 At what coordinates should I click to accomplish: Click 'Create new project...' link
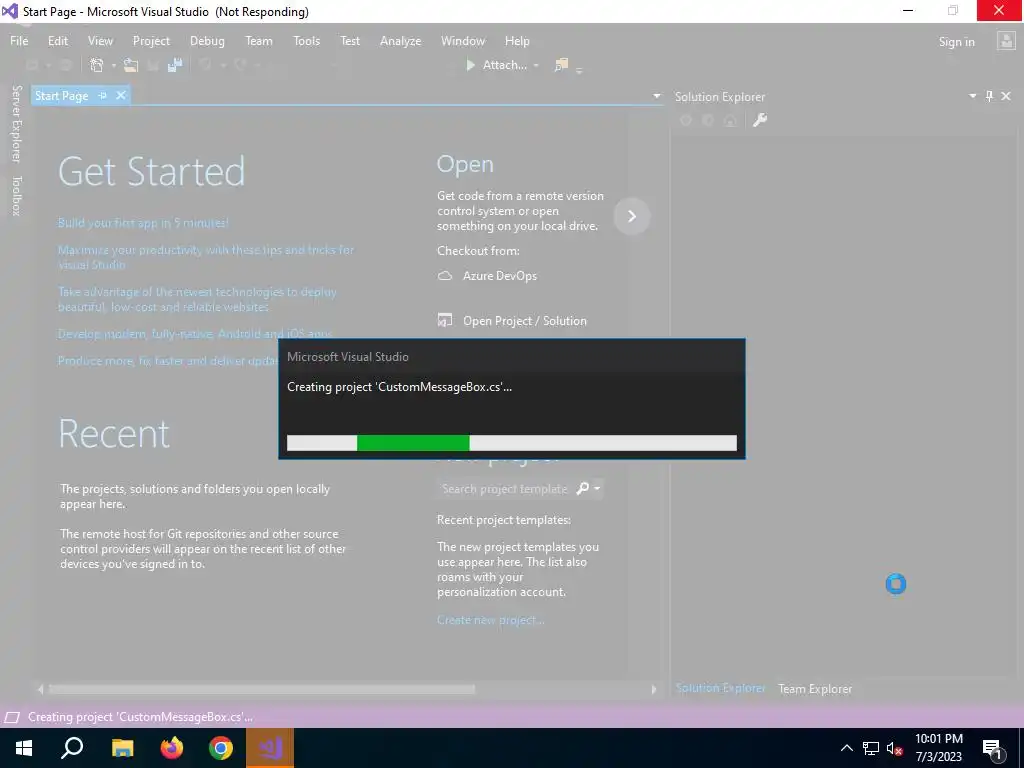[x=490, y=620]
